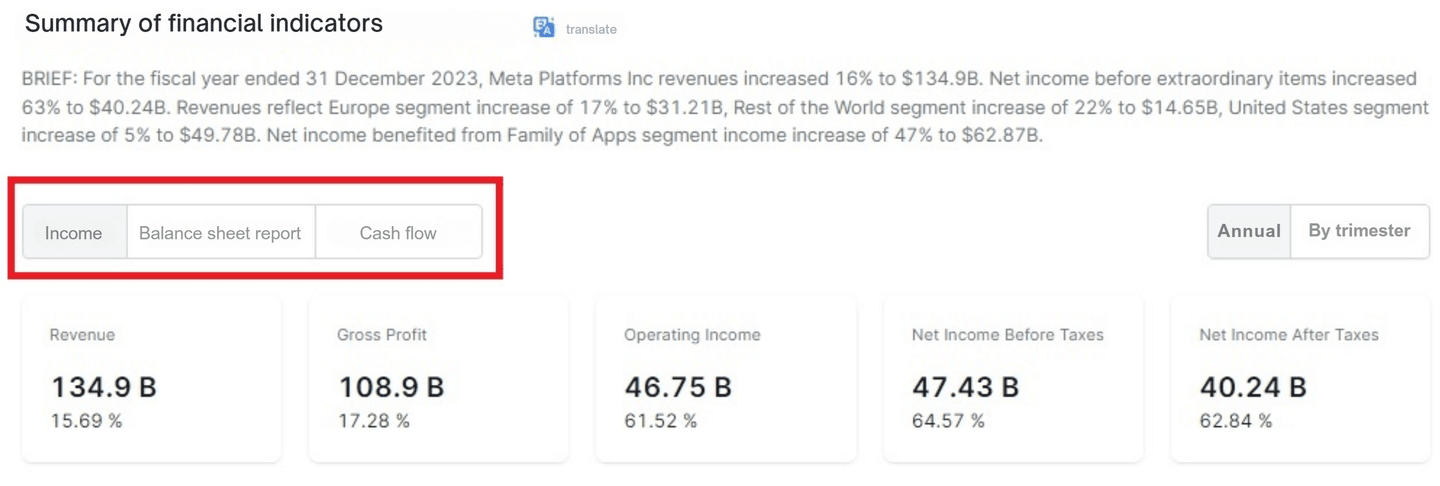This screenshot has width=1440, height=486.
Task: Switch to Balance sheet report tab
Action: click(x=220, y=233)
